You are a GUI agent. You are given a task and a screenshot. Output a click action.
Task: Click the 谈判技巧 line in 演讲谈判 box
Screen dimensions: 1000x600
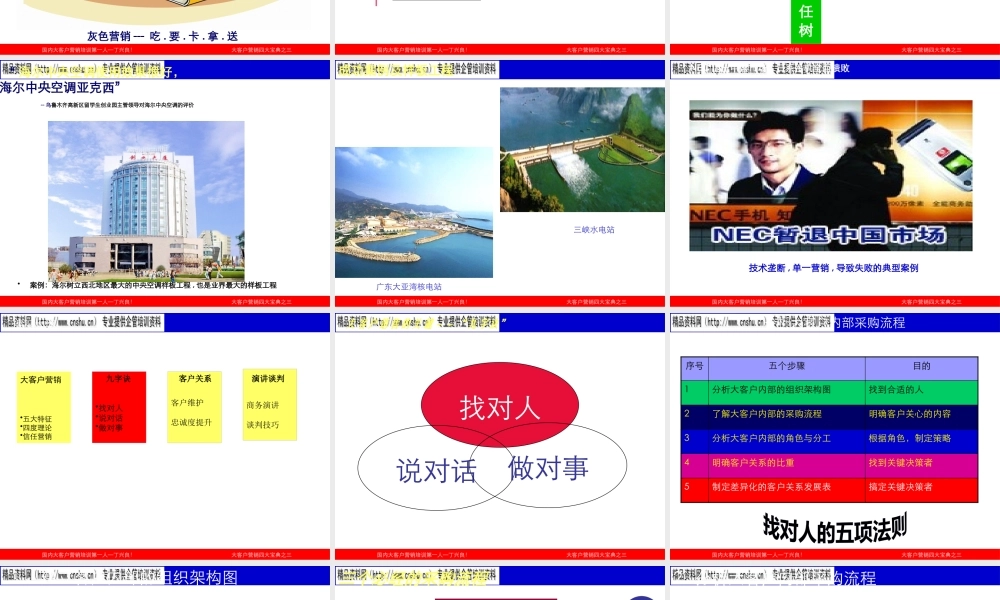pos(263,425)
